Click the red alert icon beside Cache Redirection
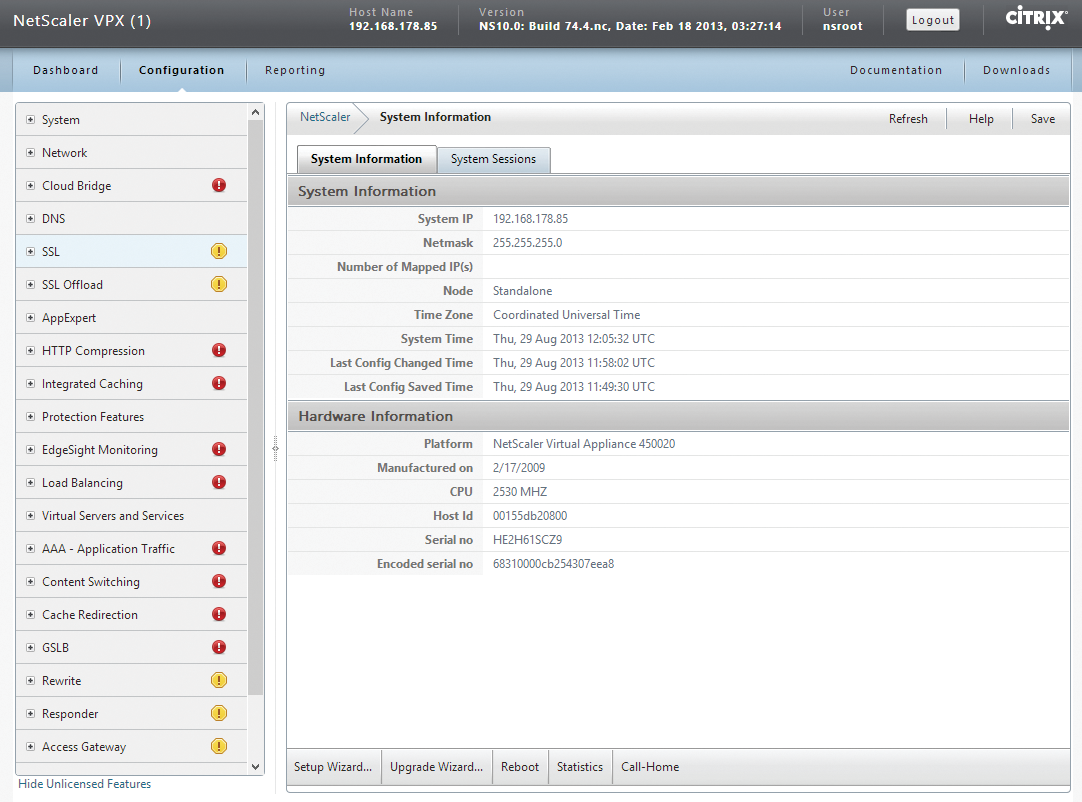This screenshot has width=1082, height=802. pos(219,614)
